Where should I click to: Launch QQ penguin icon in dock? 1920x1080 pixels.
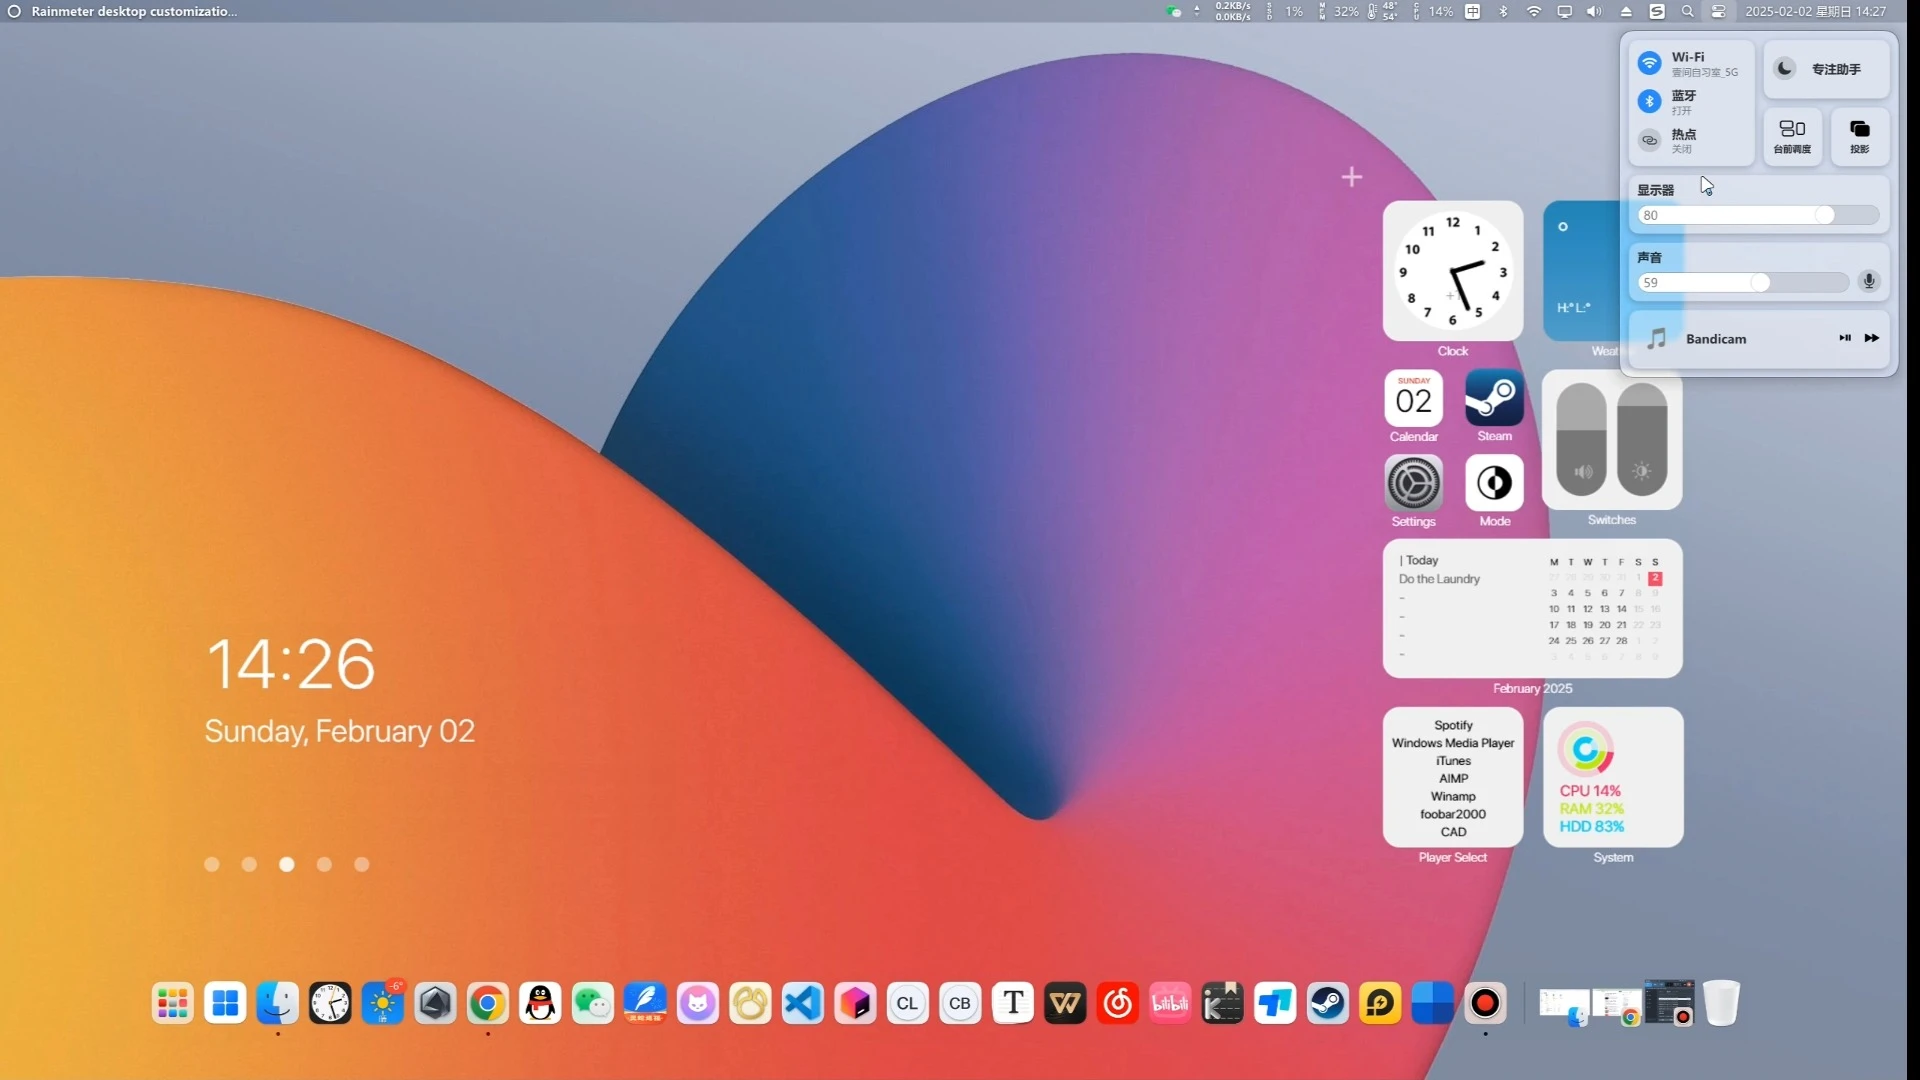pos(540,1003)
